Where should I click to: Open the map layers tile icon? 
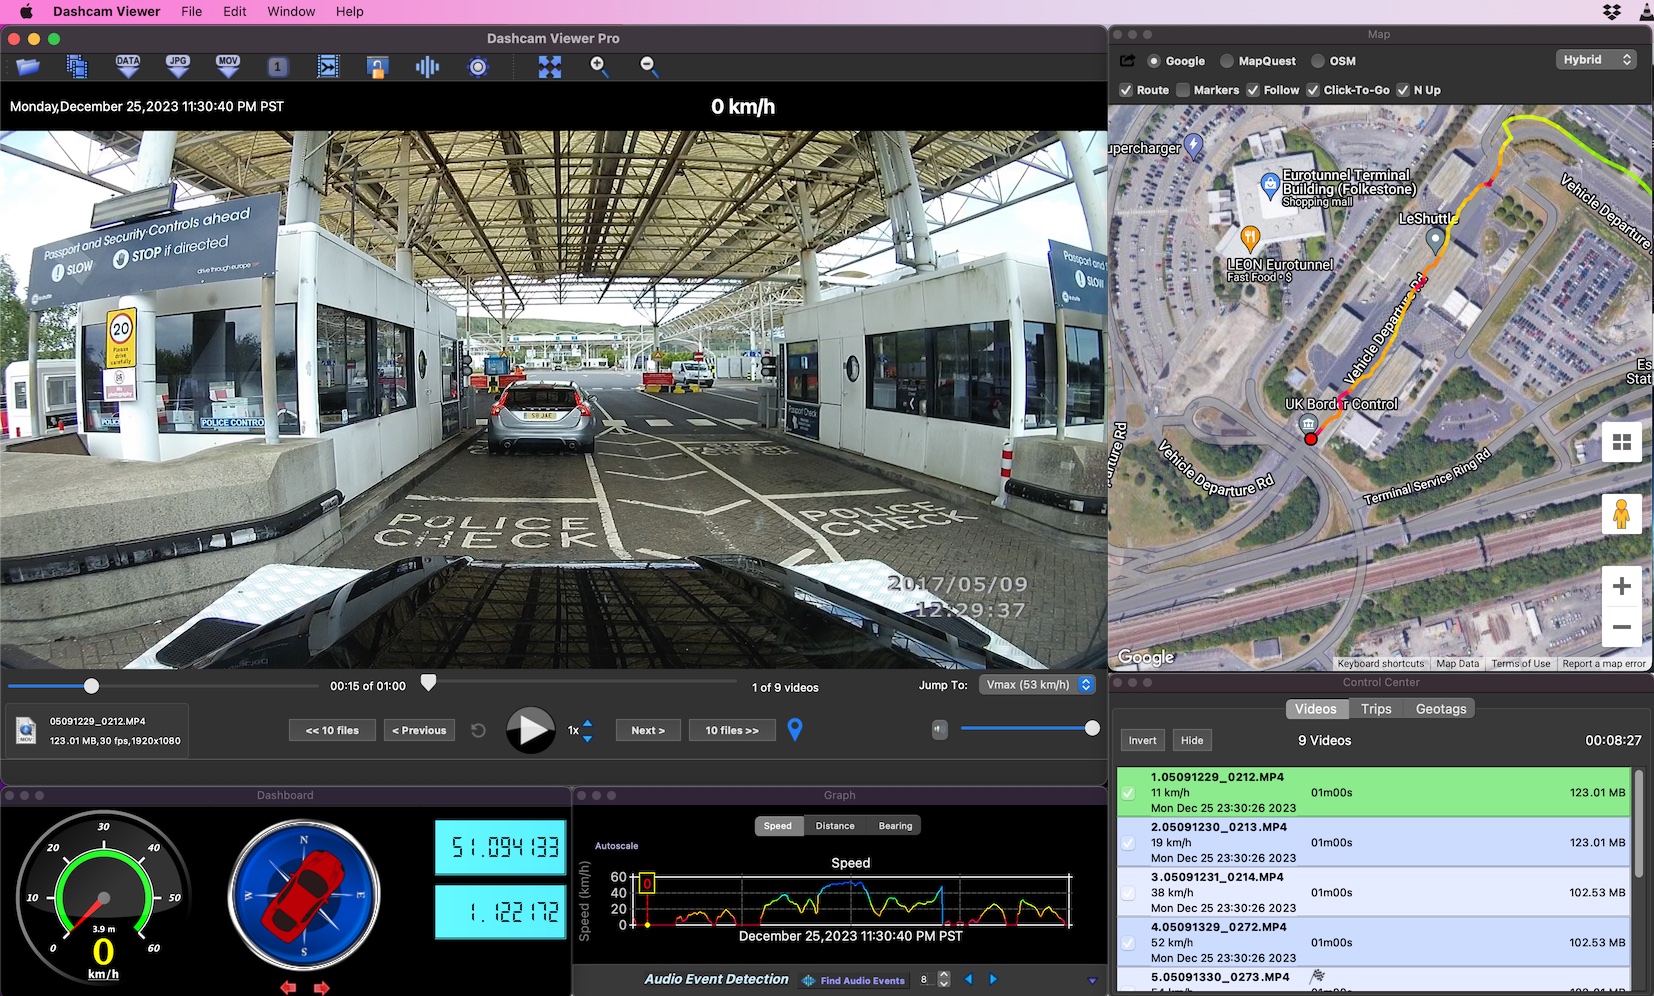coord(1622,442)
